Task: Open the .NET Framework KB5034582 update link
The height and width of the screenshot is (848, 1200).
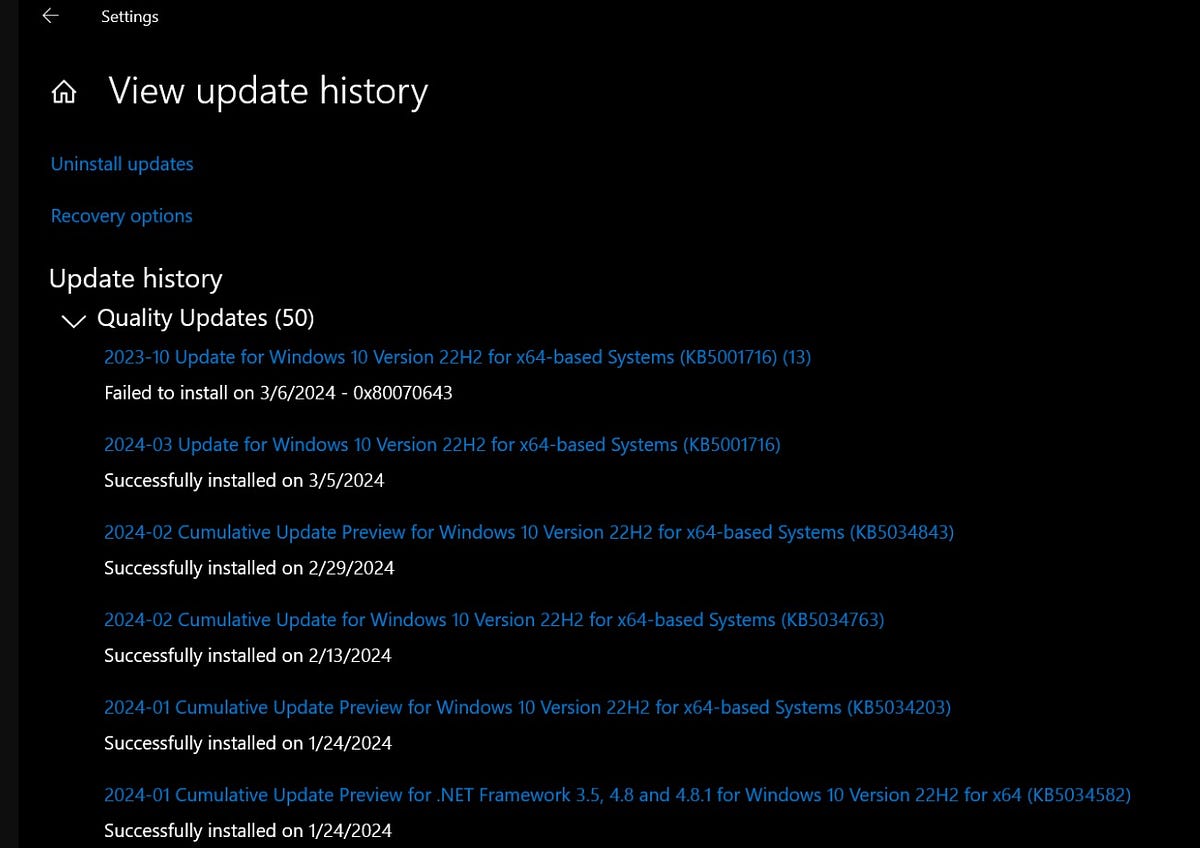Action: [616, 794]
